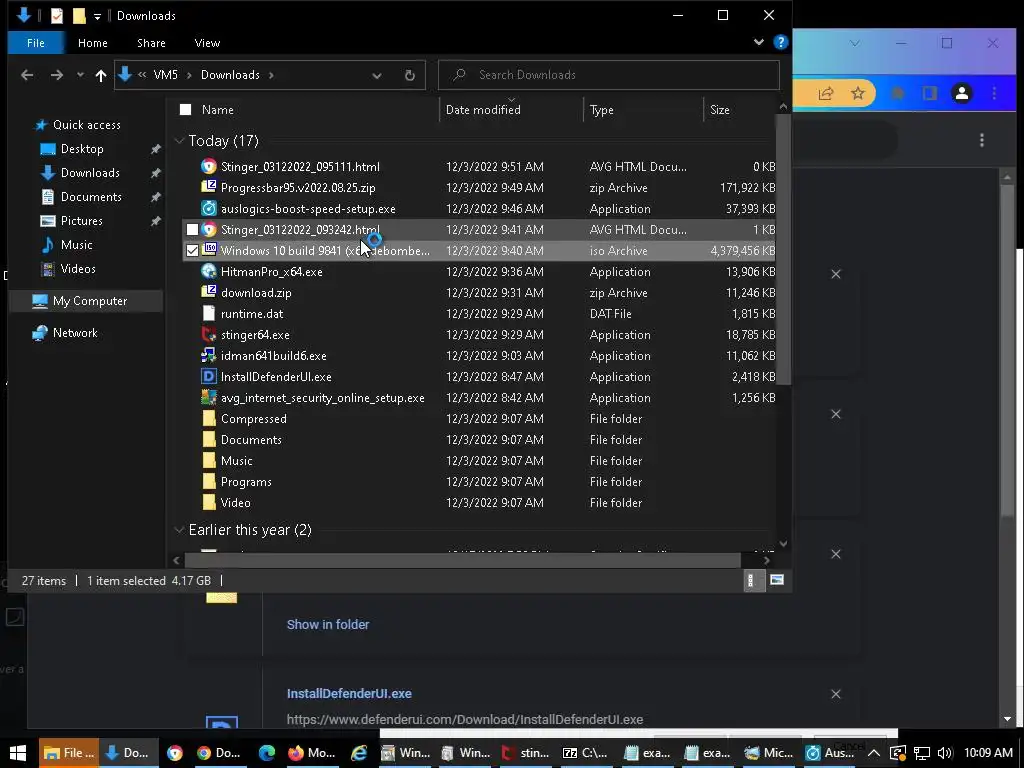
Task: Open Microsoft Edge from the taskbar
Action: pyautogui.click(x=266, y=753)
